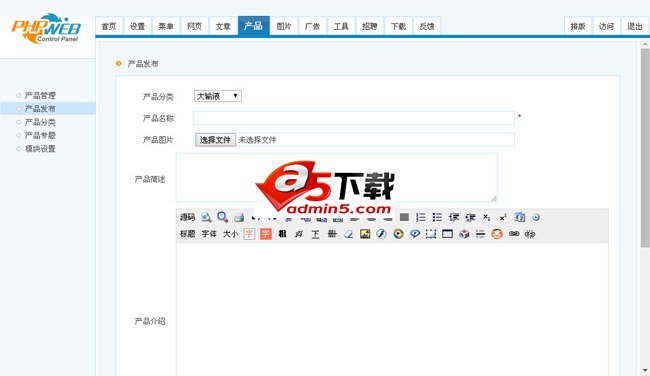Click the special character cube icon
Viewport: 650px width, 376px height.
coord(464,234)
